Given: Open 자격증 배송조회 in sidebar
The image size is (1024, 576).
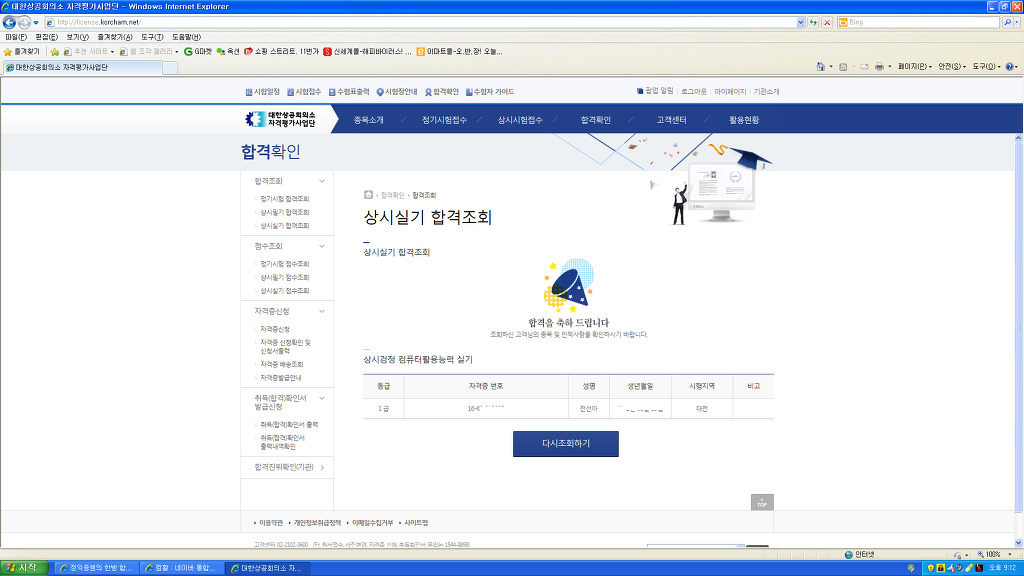Looking at the screenshot, I should coord(281,364).
